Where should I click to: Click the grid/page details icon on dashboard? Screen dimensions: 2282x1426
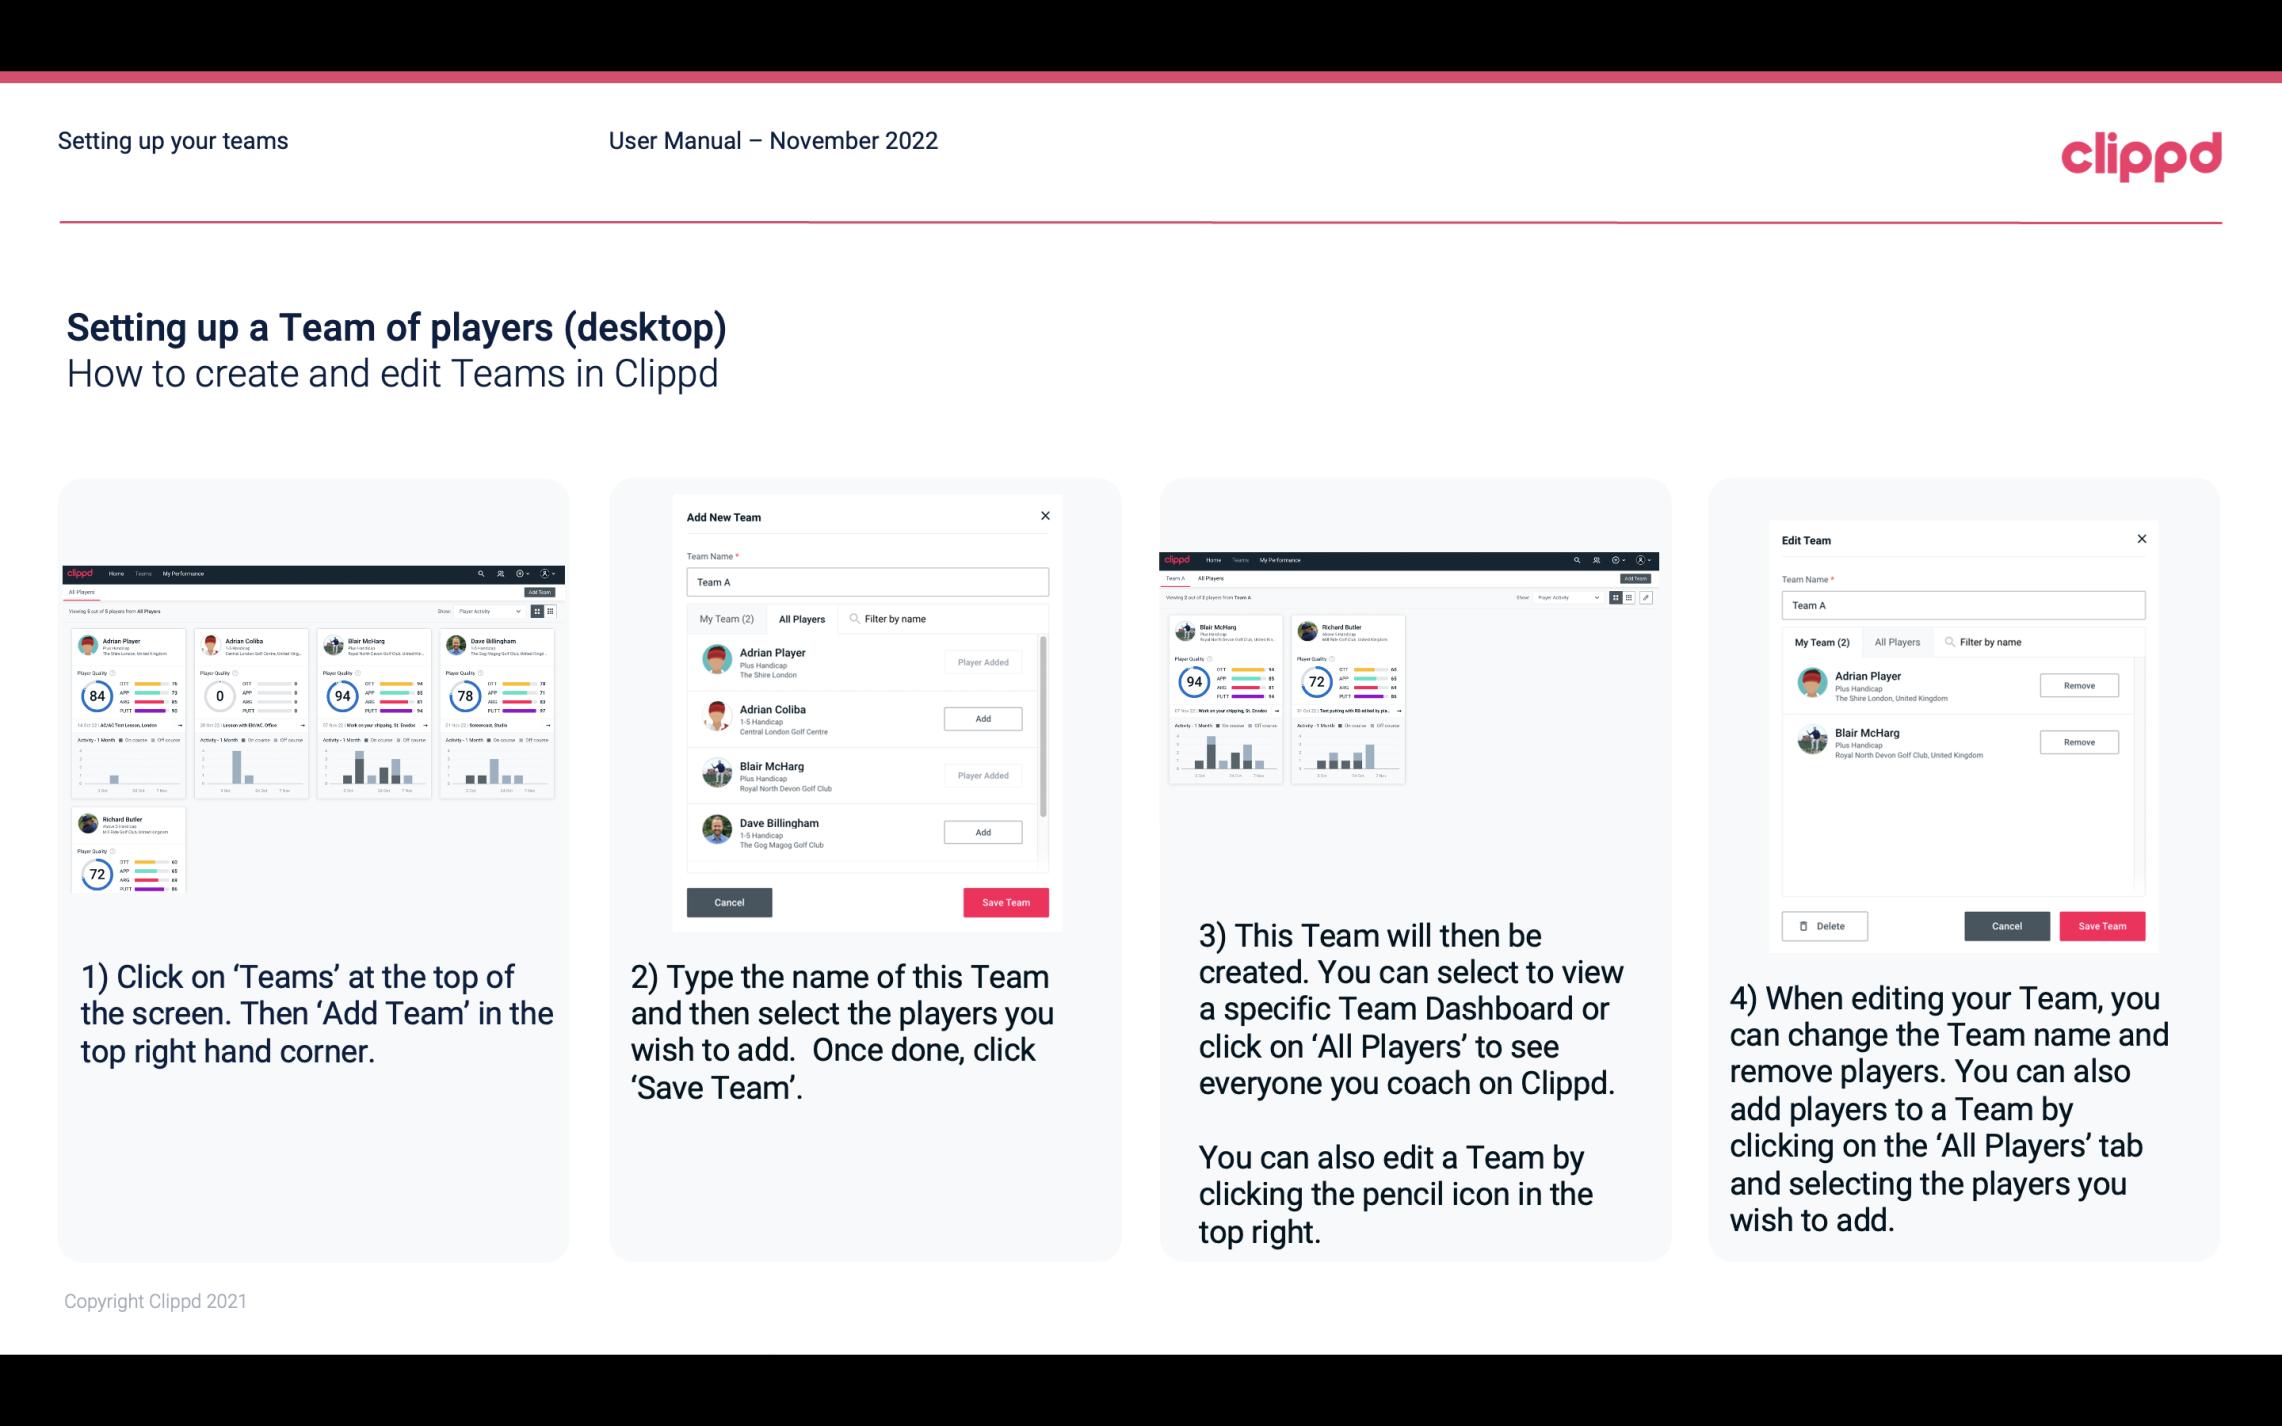pyautogui.click(x=1628, y=598)
